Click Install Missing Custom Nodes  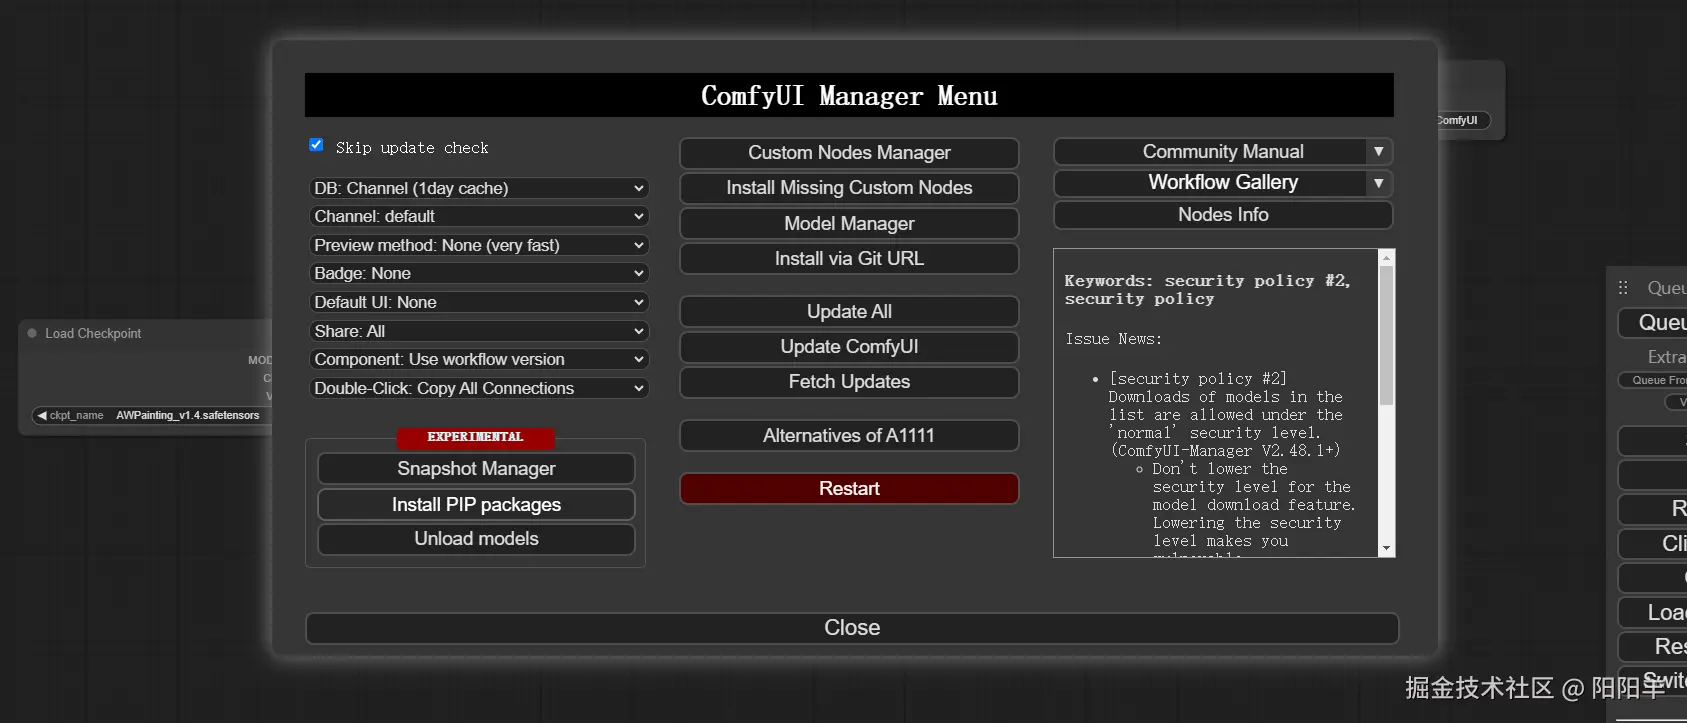[849, 188]
